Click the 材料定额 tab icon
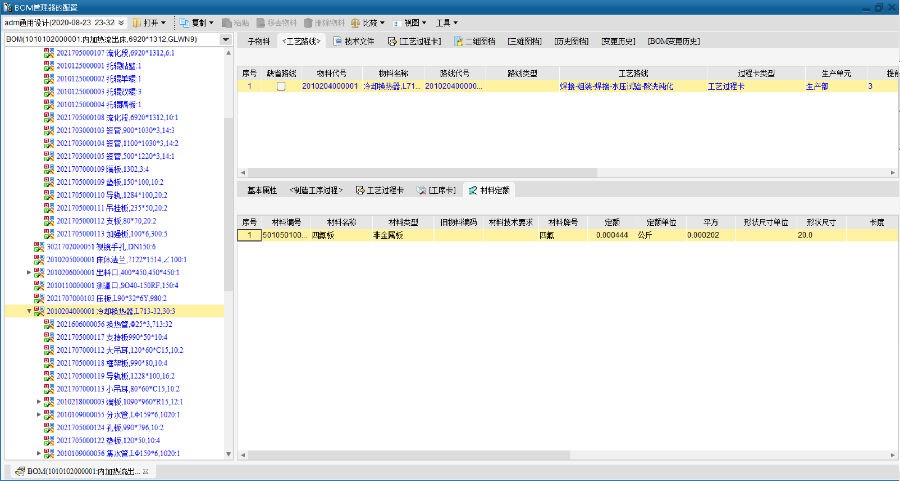The height and width of the screenshot is (481, 900). coord(472,189)
